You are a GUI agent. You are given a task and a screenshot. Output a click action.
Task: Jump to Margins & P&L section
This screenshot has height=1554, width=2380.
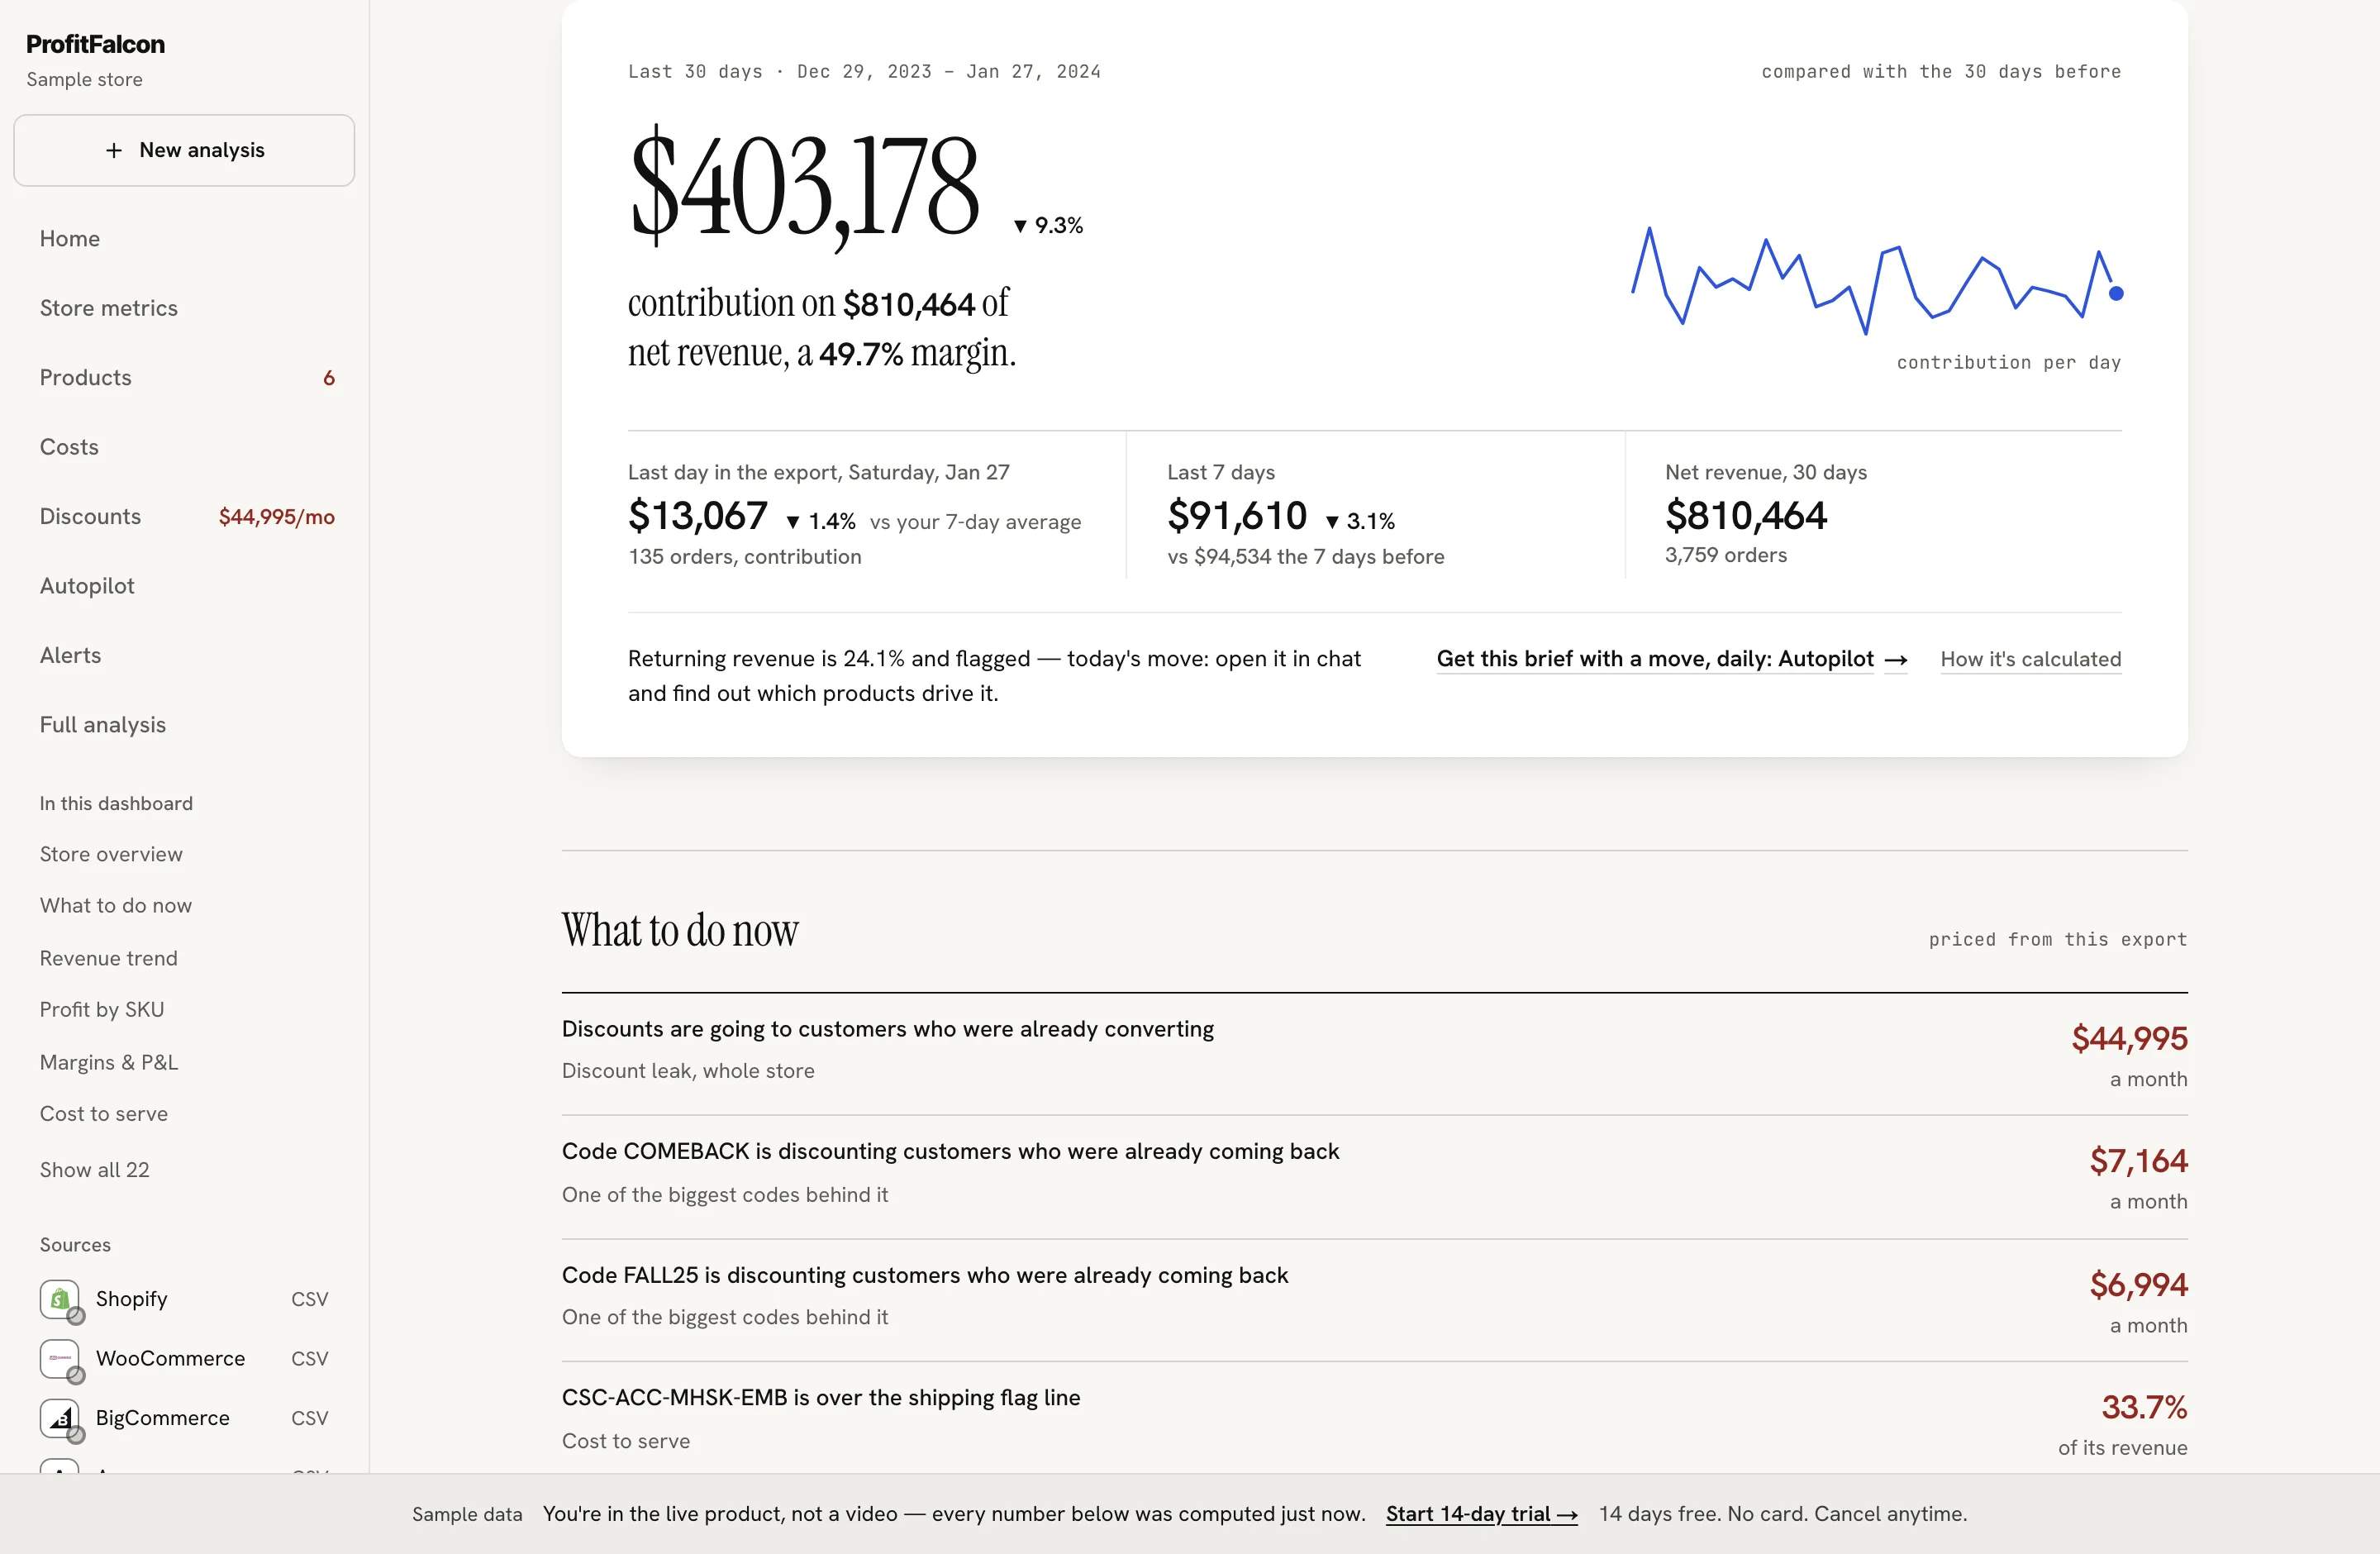click(109, 1062)
